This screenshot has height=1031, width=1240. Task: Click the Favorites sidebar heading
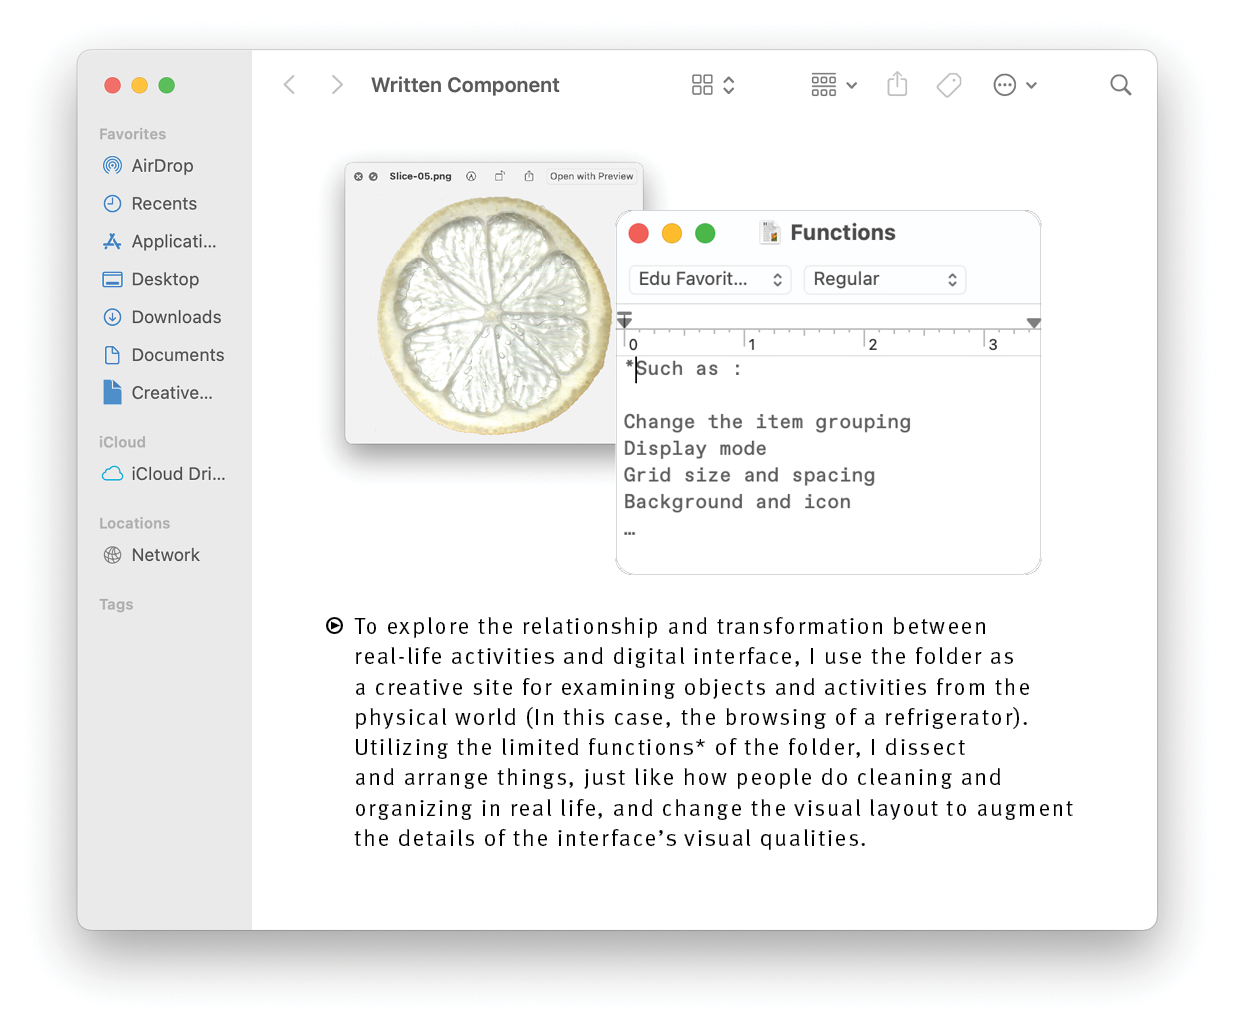[x=132, y=134]
